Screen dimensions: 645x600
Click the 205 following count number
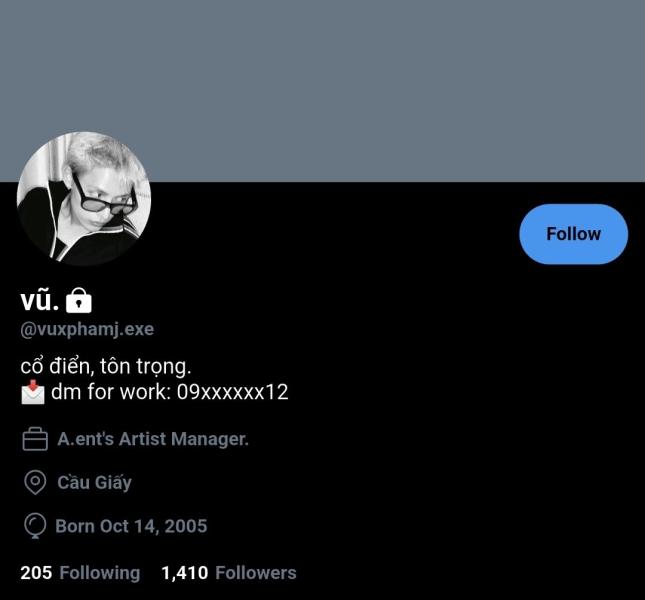tap(36, 573)
